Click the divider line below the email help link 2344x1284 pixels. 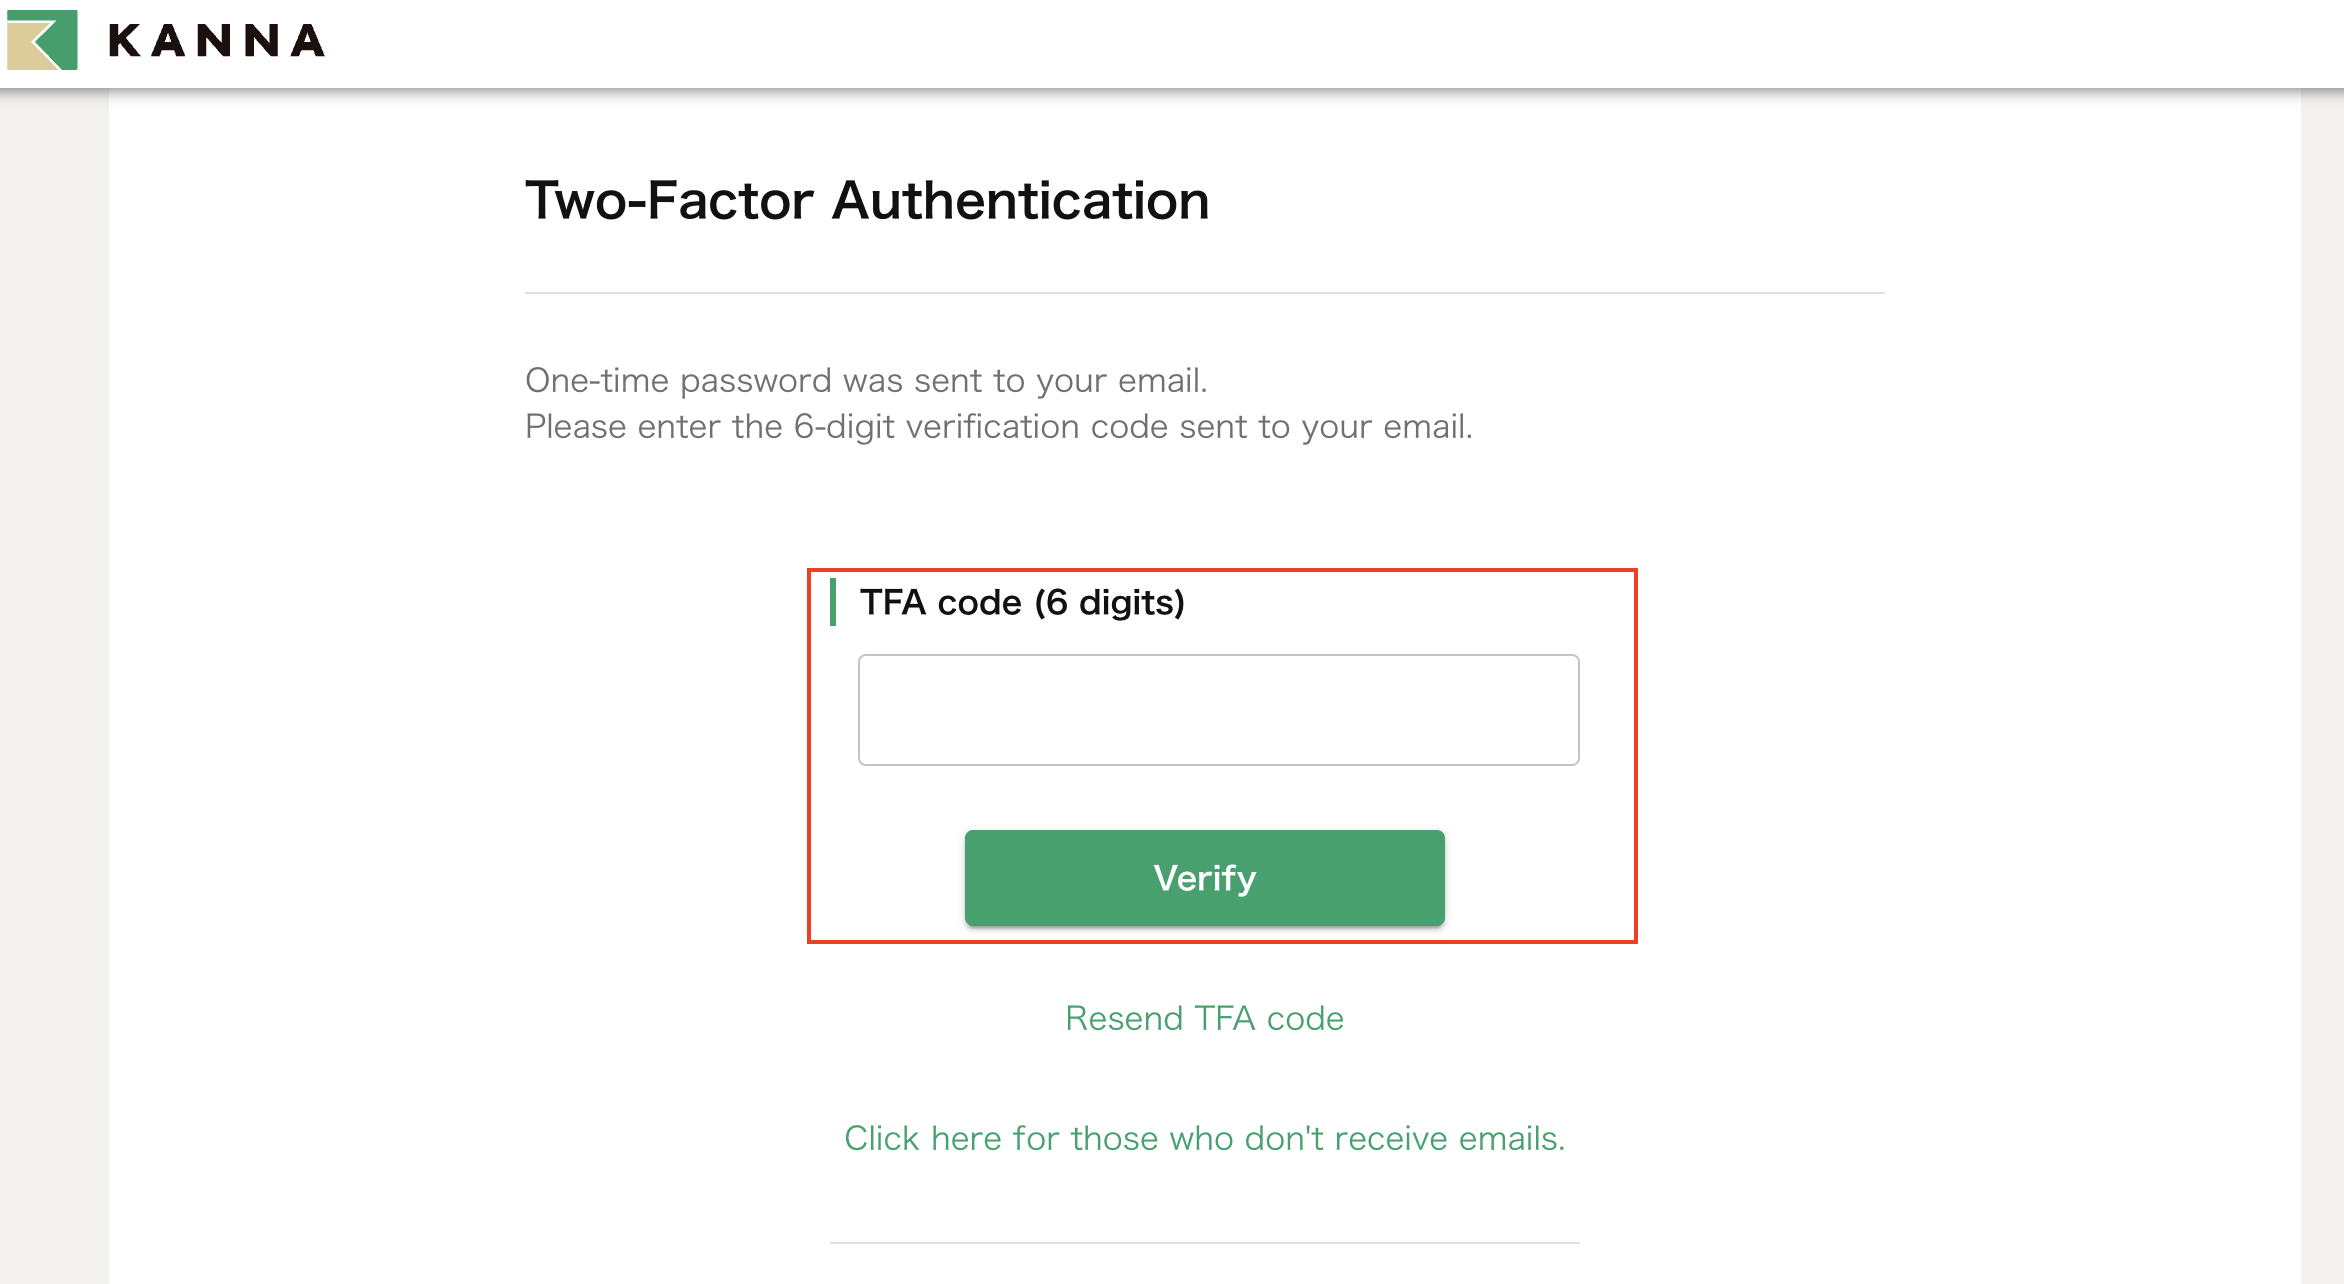pyautogui.click(x=1204, y=1243)
